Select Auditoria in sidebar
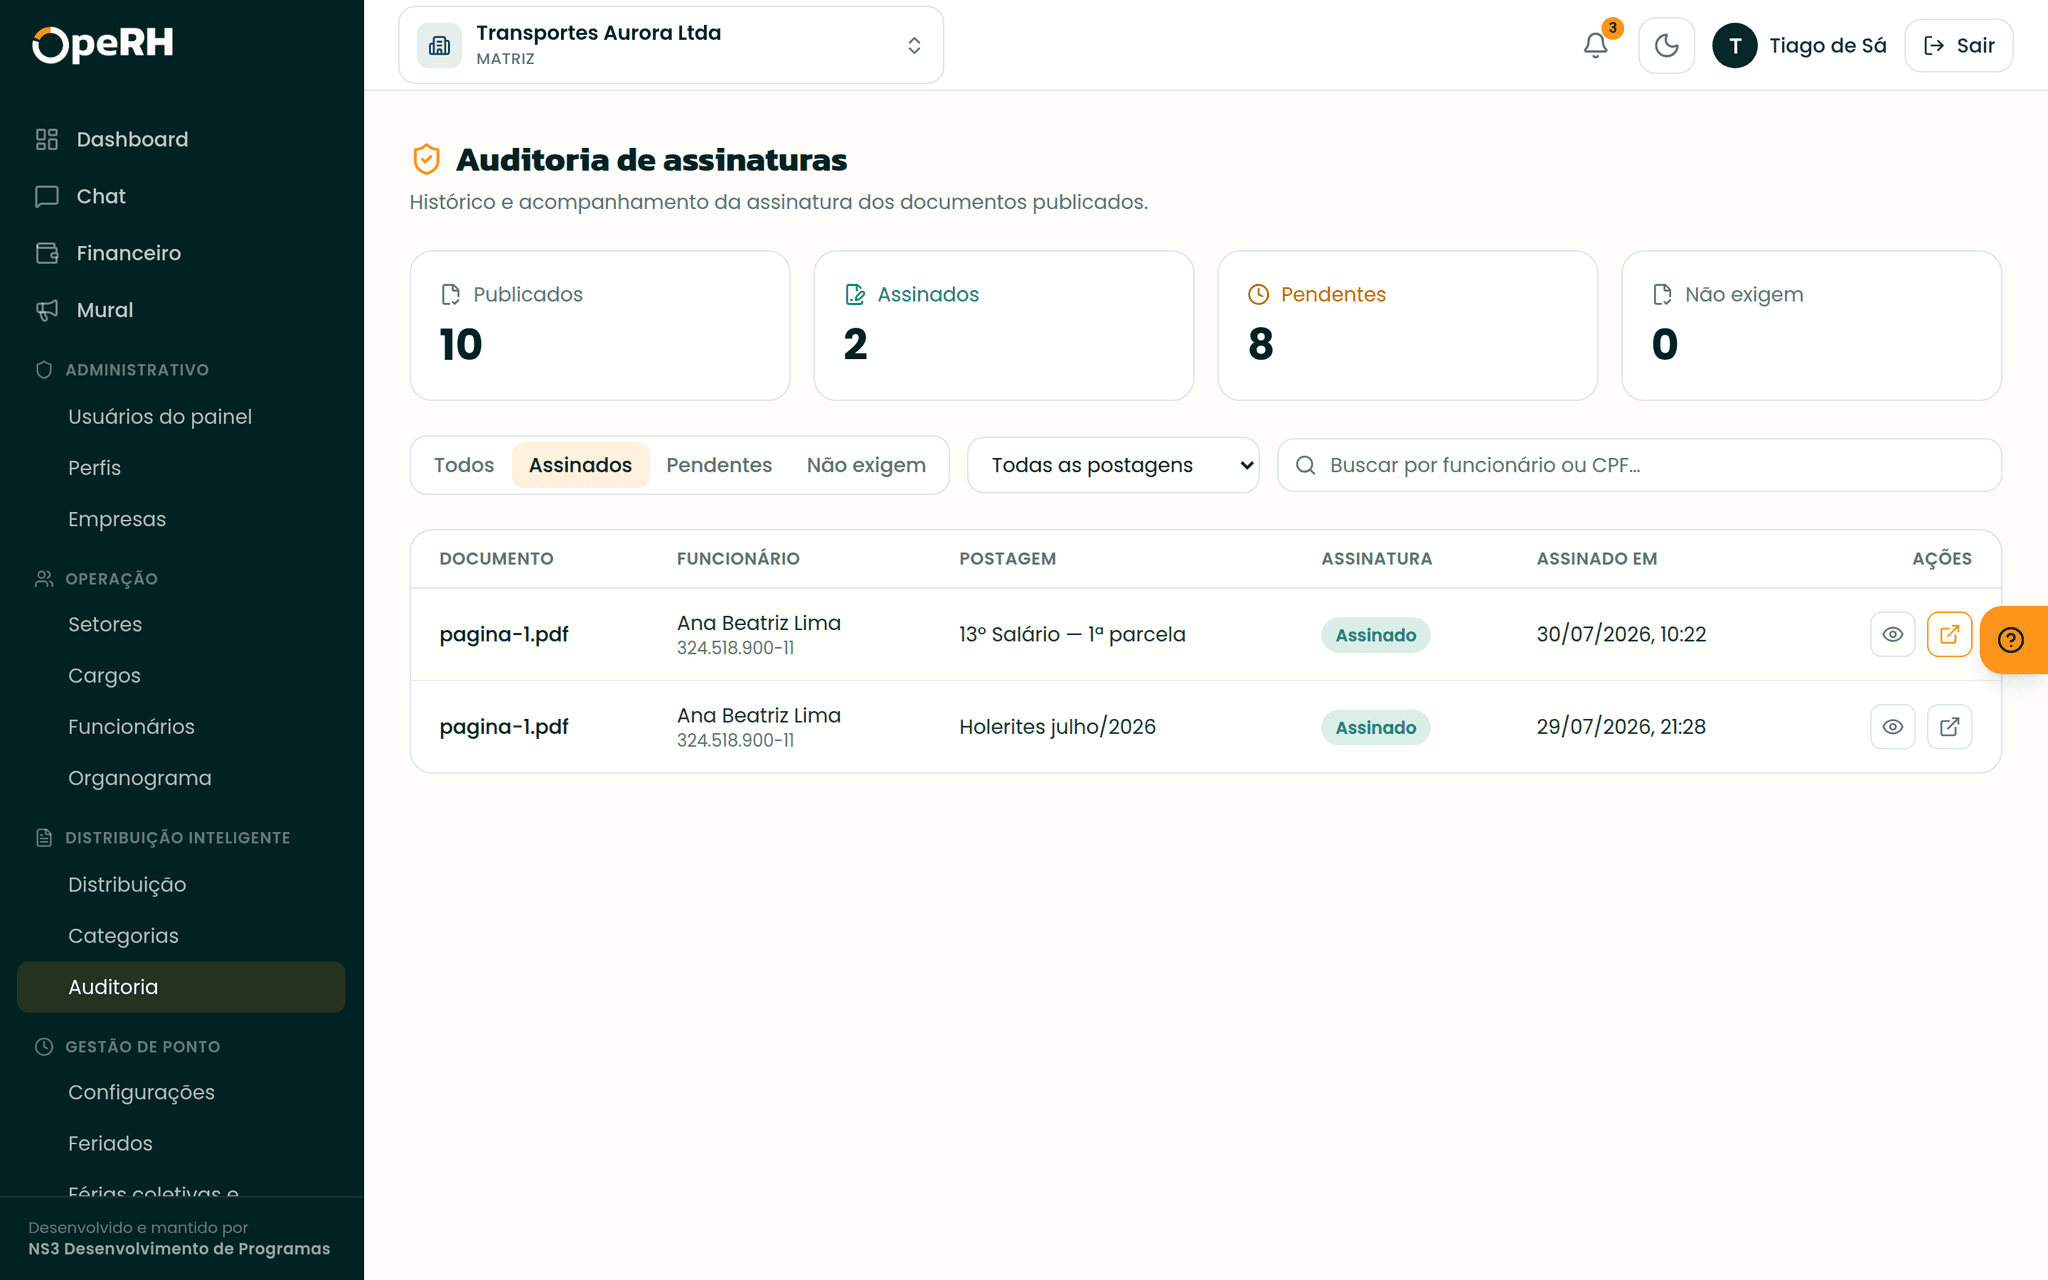The width and height of the screenshot is (2048, 1280). (181, 987)
